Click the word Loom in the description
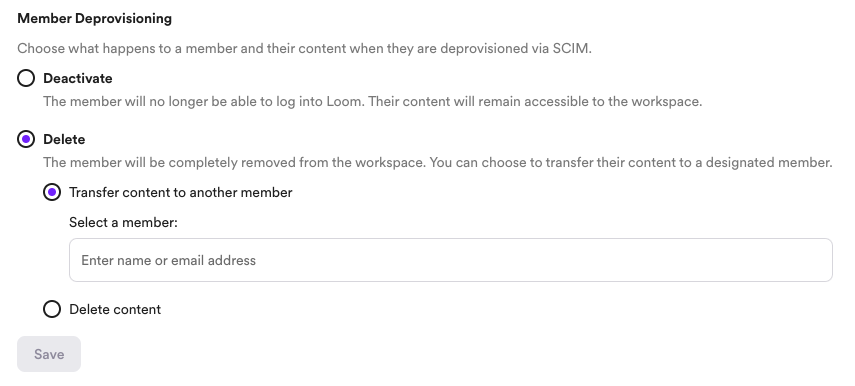This screenshot has height=386, width=855. coord(344,102)
